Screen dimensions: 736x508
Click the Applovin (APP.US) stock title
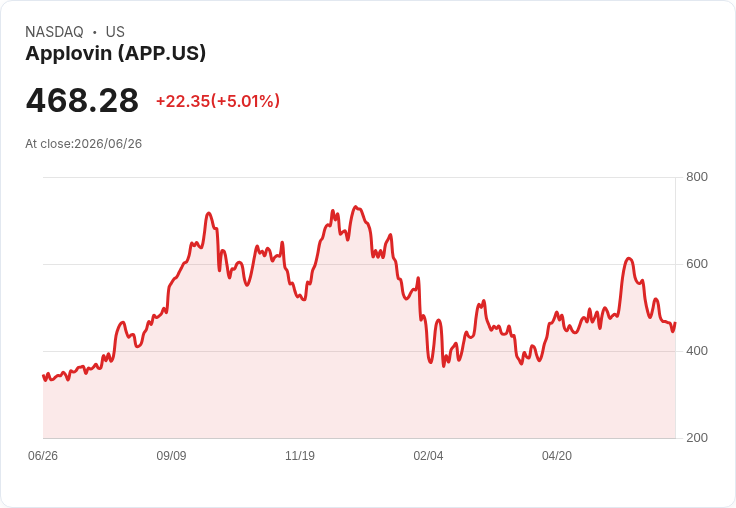[115, 54]
